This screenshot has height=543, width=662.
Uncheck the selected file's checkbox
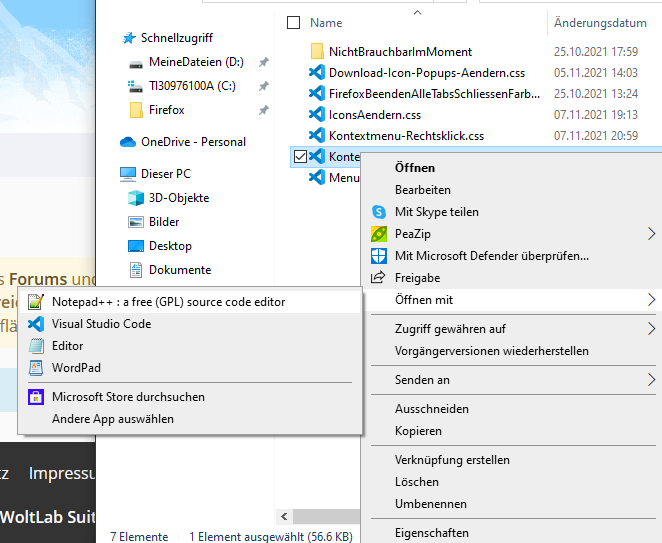tap(300, 156)
